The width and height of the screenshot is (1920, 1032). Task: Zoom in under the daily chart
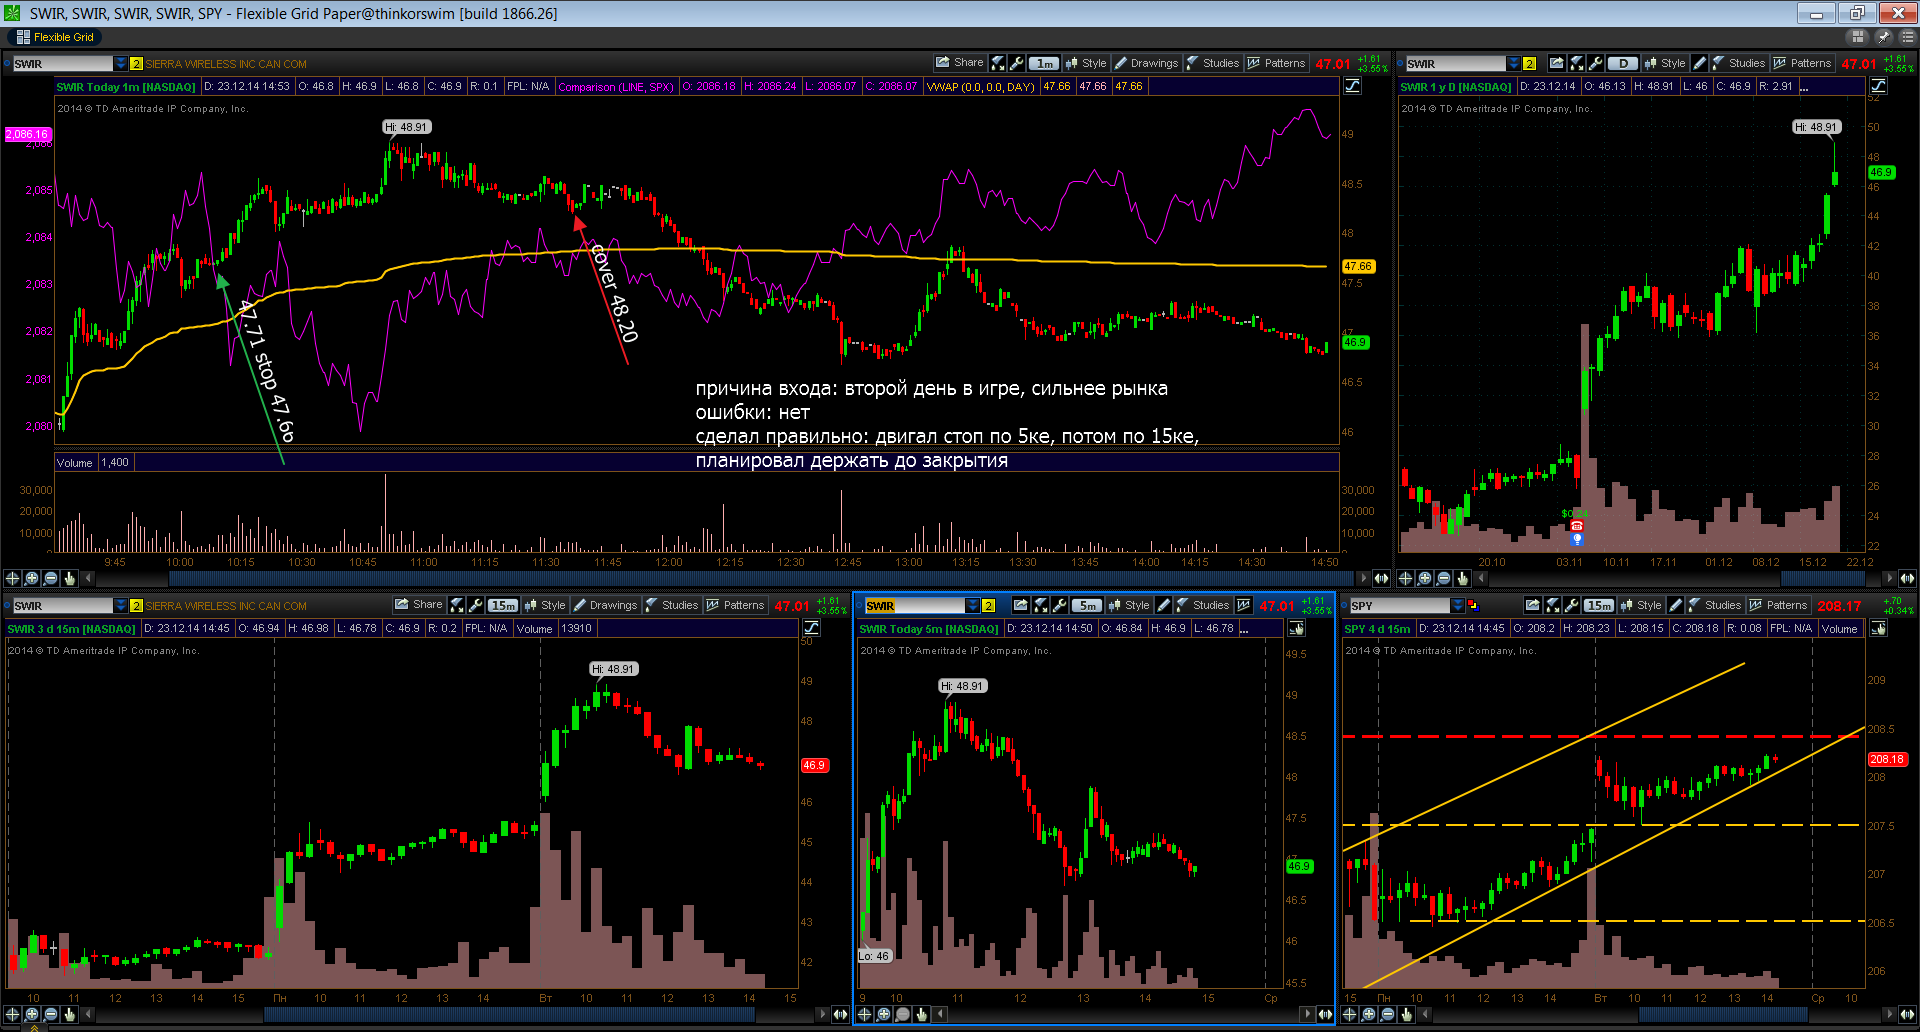[x=1424, y=578]
